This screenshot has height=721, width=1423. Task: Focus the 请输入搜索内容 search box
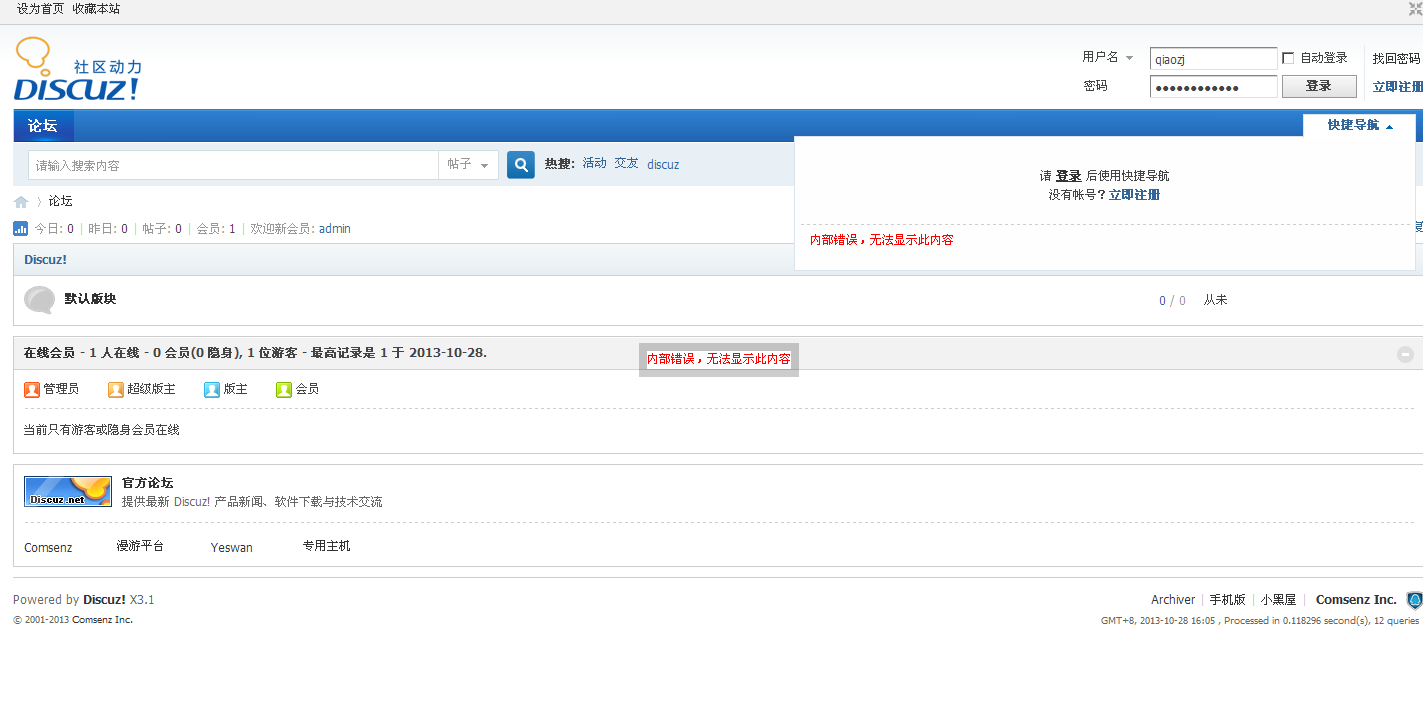pos(233,165)
